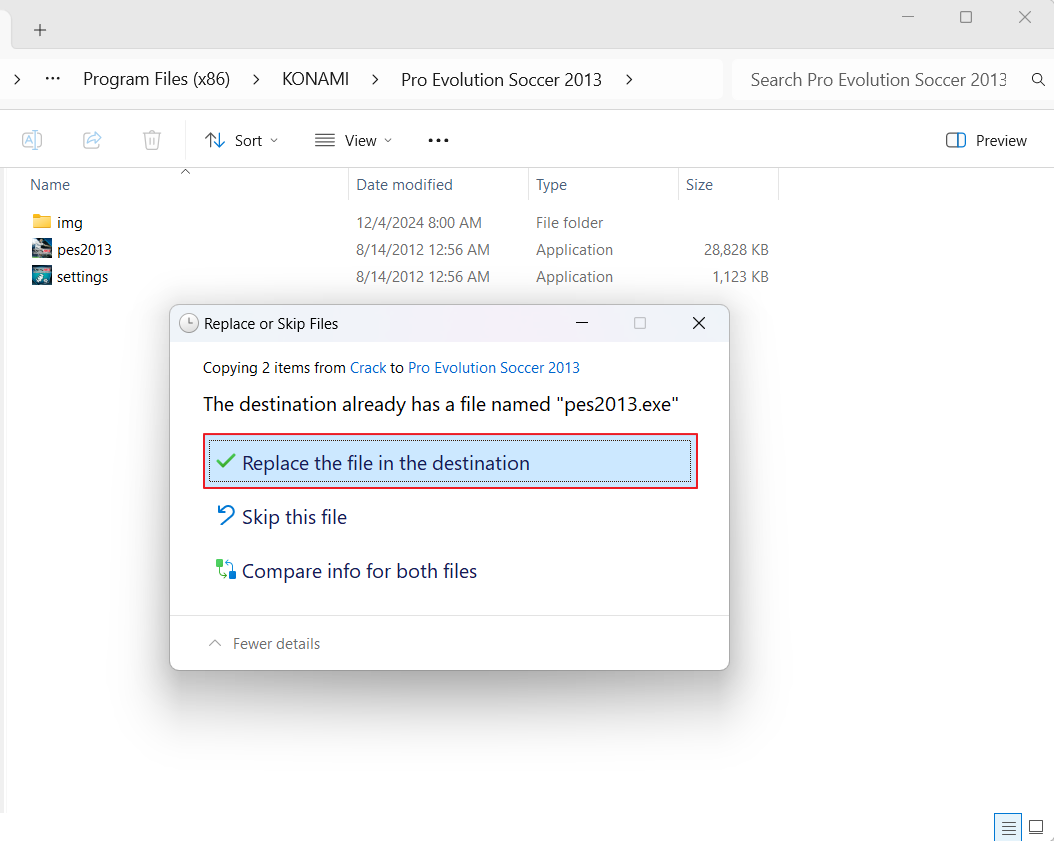The width and height of the screenshot is (1054, 841).
Task: Select the settings application icon
Action: (42, 275)
